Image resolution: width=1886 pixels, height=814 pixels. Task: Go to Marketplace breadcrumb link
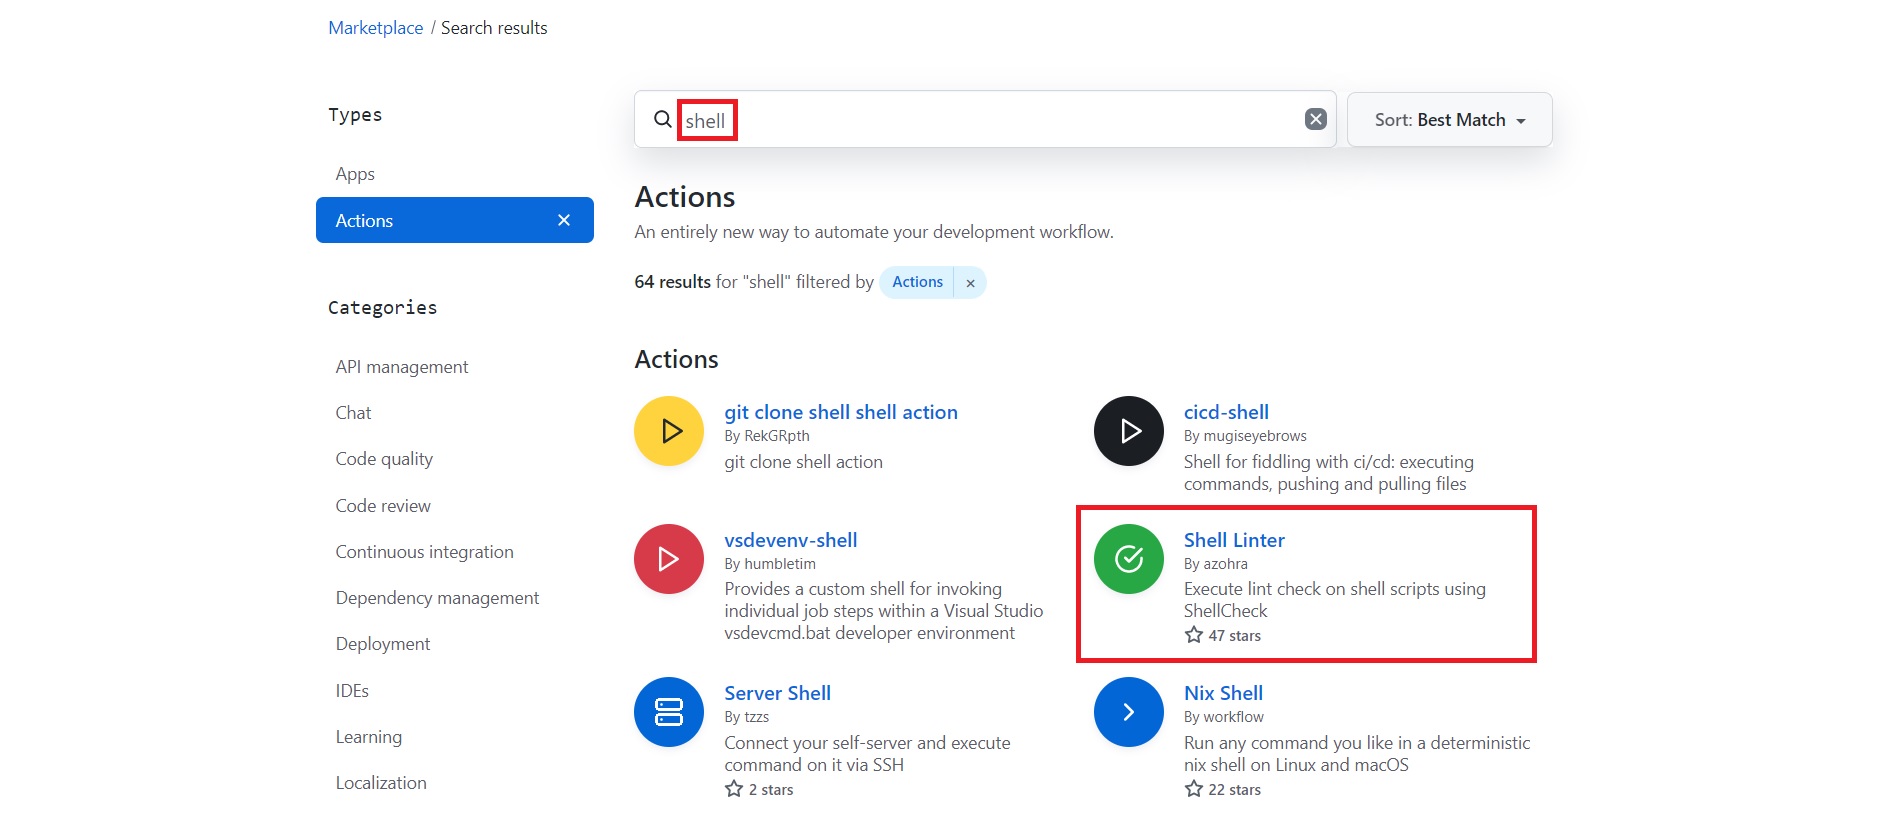pyautogui.click(x=376, y=28)
